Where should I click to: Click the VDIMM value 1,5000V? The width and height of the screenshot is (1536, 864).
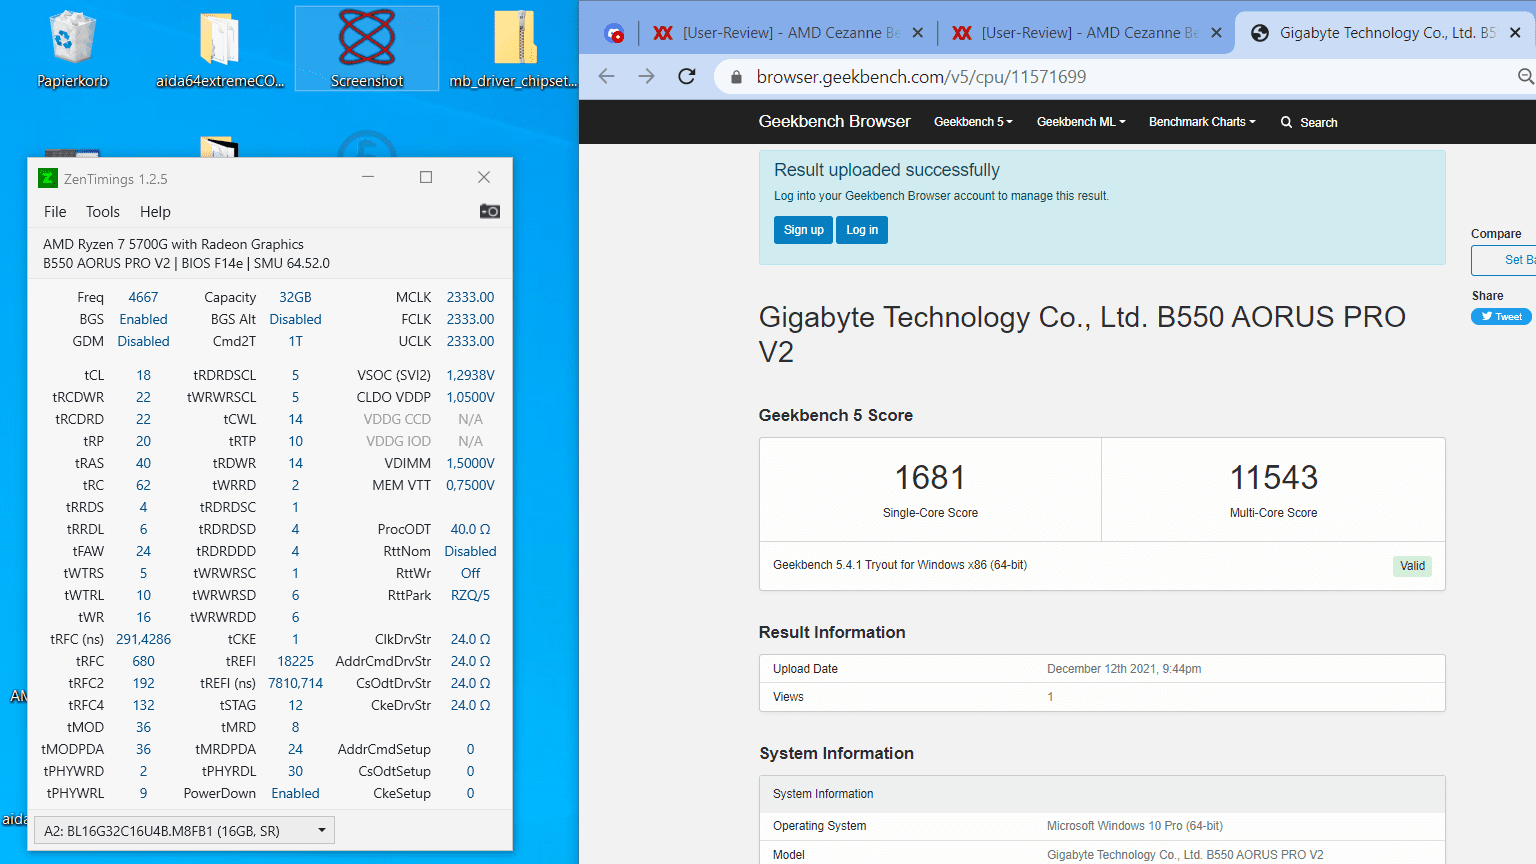470,463
